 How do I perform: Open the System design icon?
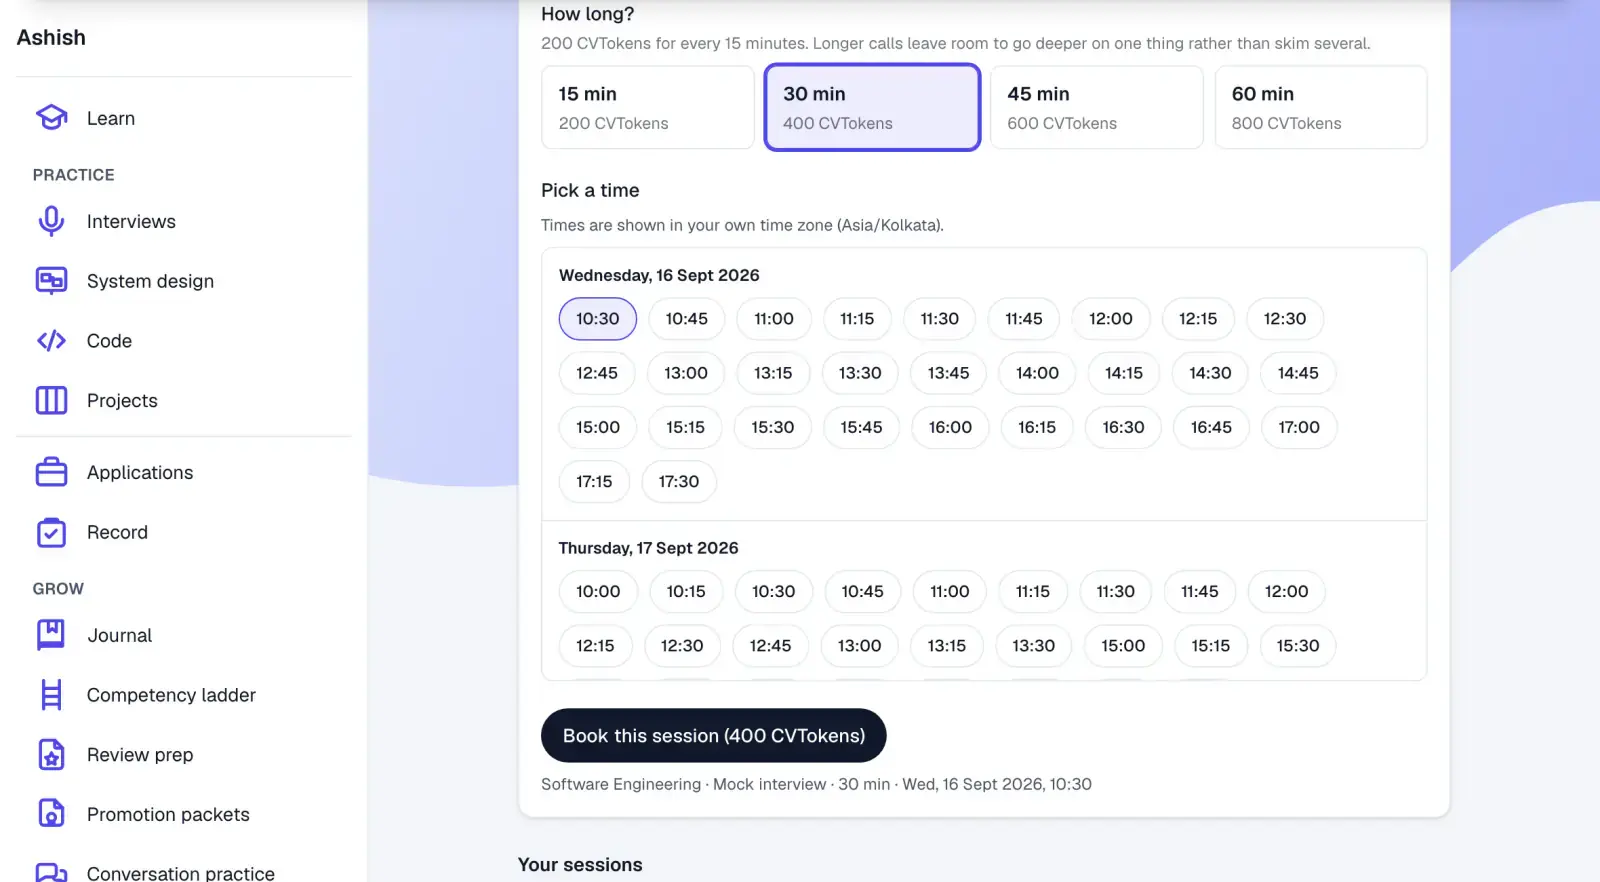[51, 281]
